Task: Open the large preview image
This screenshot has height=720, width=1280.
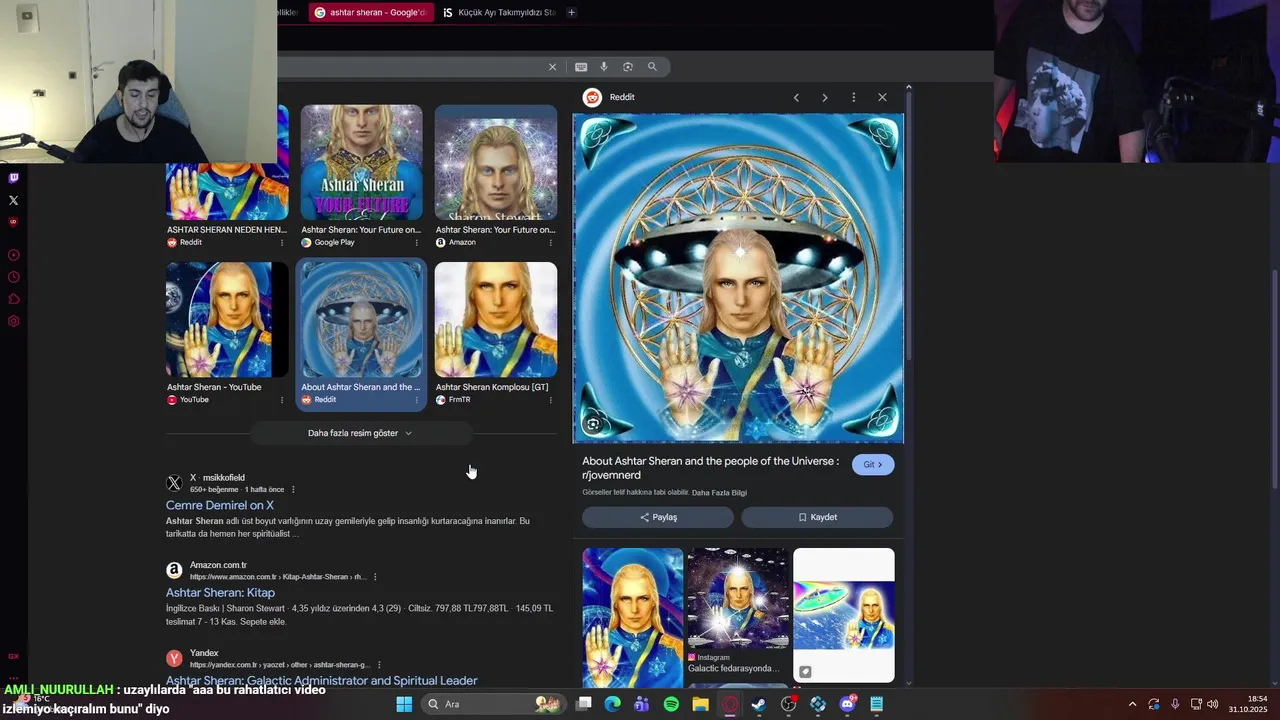Action: point(738,278)
